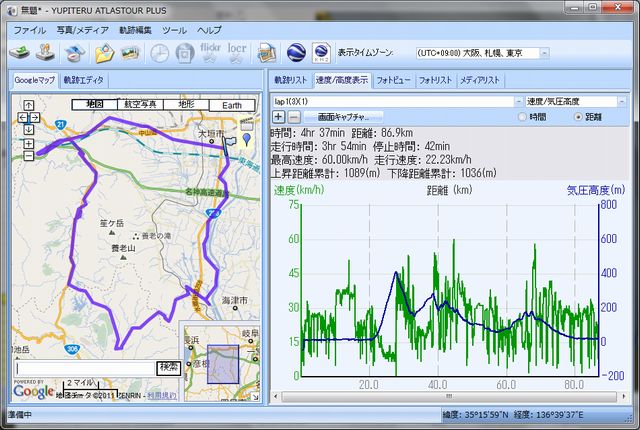The image size is (640, 430).
Task: Open the 利用規約 terms link
Action: tap(162, 395)
